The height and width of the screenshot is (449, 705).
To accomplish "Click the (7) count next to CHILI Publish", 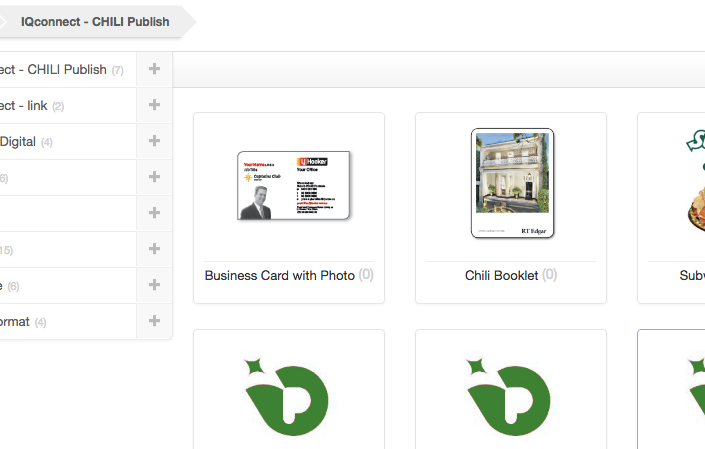I will coord(118,71).
